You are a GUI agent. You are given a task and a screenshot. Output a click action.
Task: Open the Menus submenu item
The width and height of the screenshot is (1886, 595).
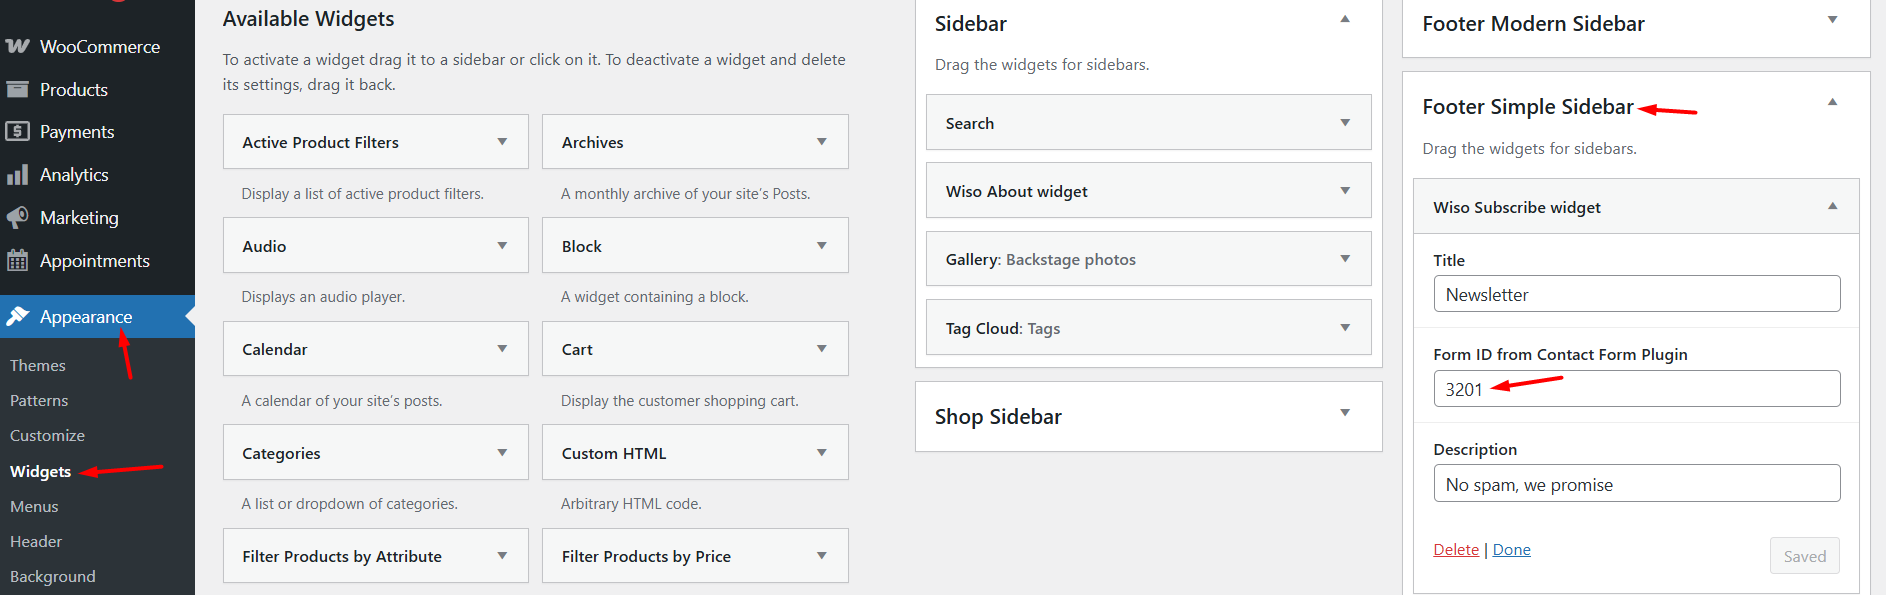(34, 507)
